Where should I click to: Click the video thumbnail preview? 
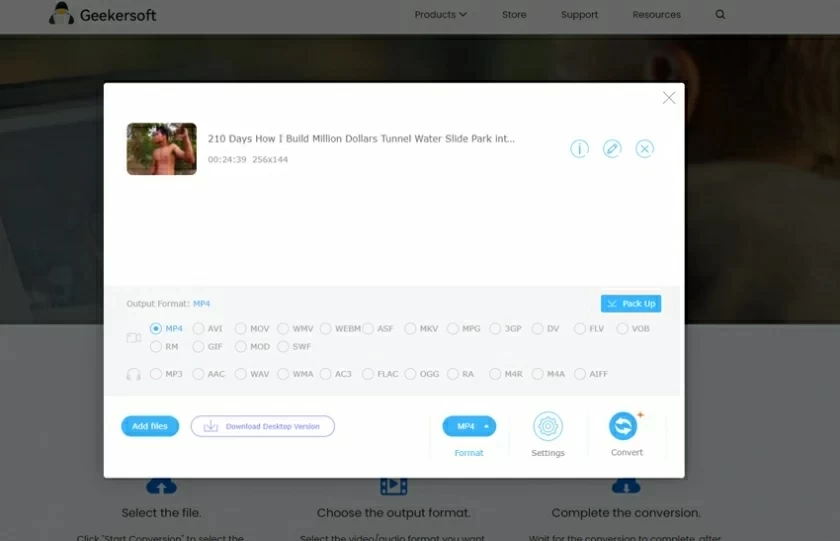pyautogui.click(x=162, y=149)
